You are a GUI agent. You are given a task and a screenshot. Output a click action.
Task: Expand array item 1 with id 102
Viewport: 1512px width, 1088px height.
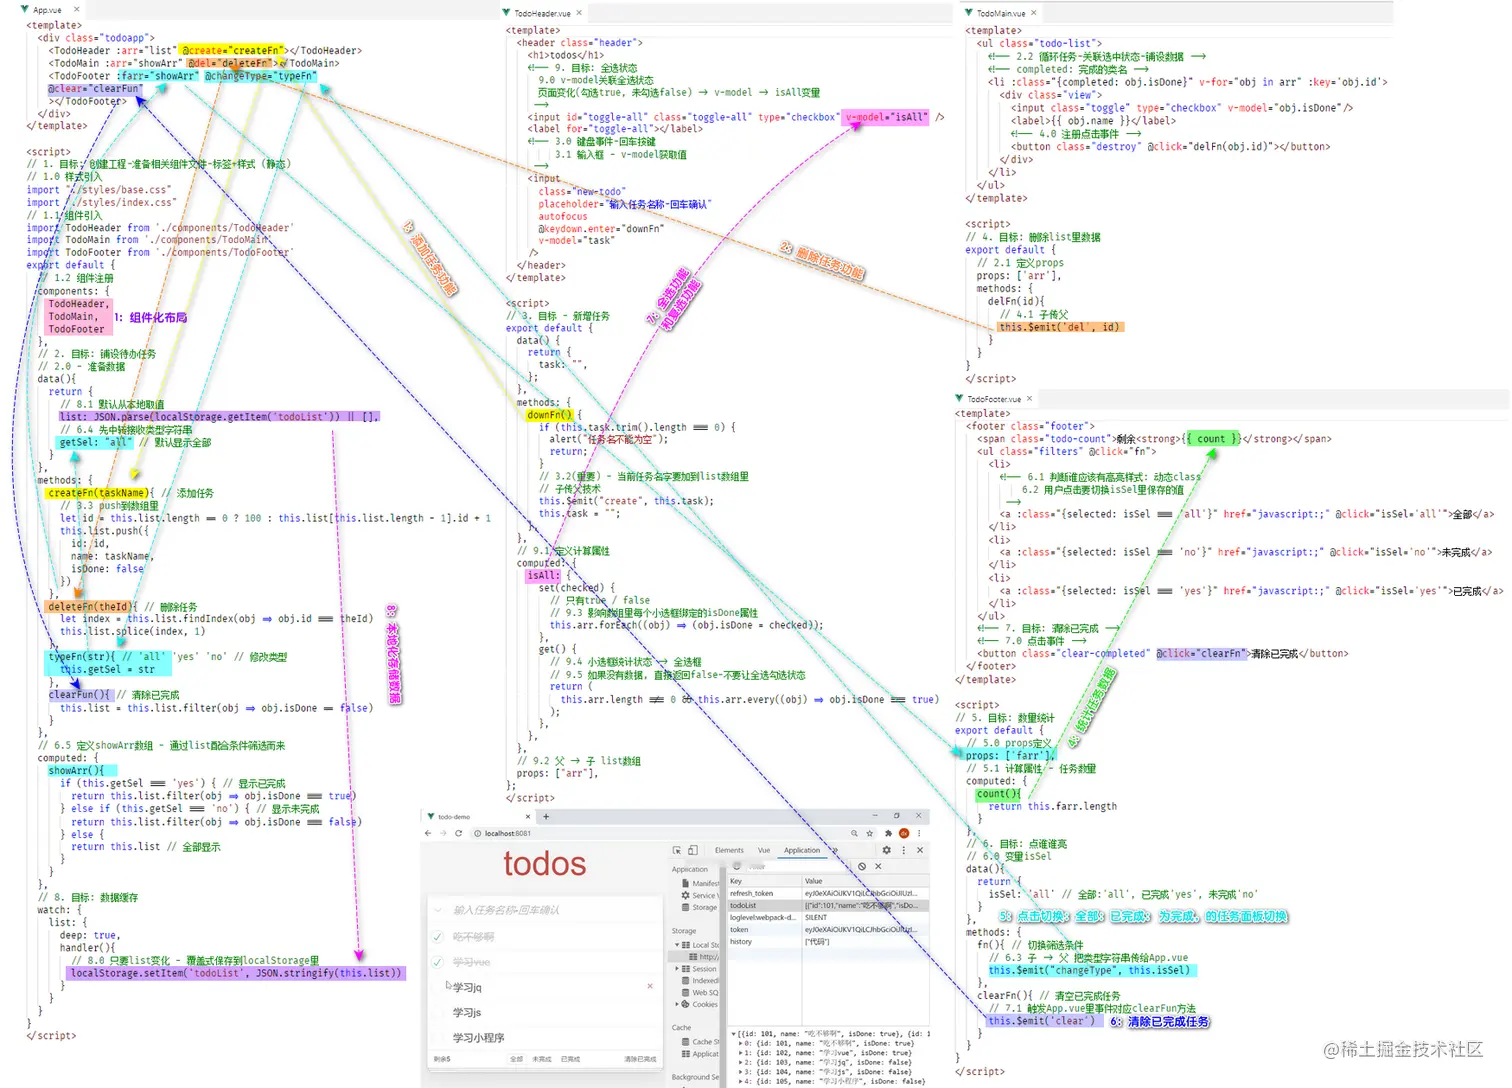click(741, 1053)
